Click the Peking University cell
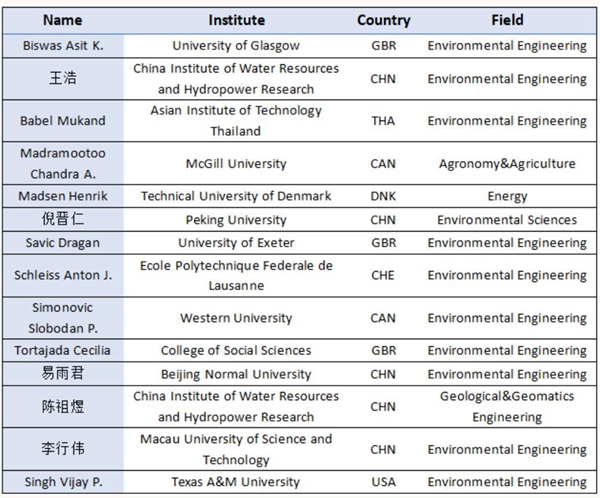Screen dimensions: 600x498 (x=236, y=219)
